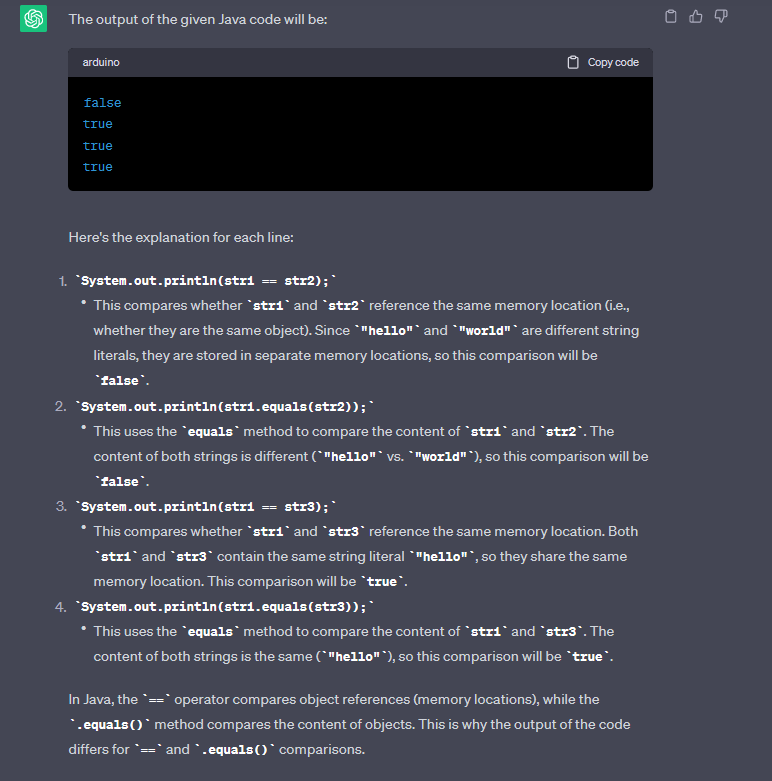Mark the response with thumbs down
772x781 pixels.
coord(721,16)
